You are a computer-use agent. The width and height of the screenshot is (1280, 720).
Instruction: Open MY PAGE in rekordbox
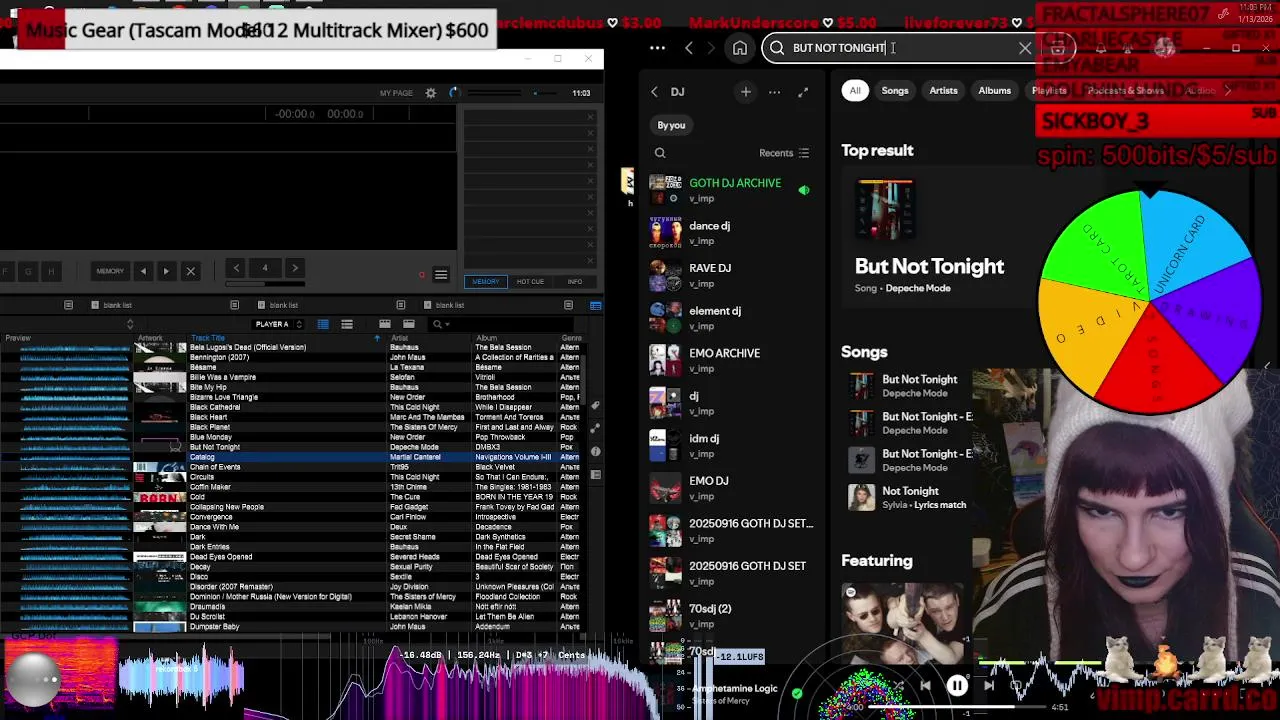[396, 93]
